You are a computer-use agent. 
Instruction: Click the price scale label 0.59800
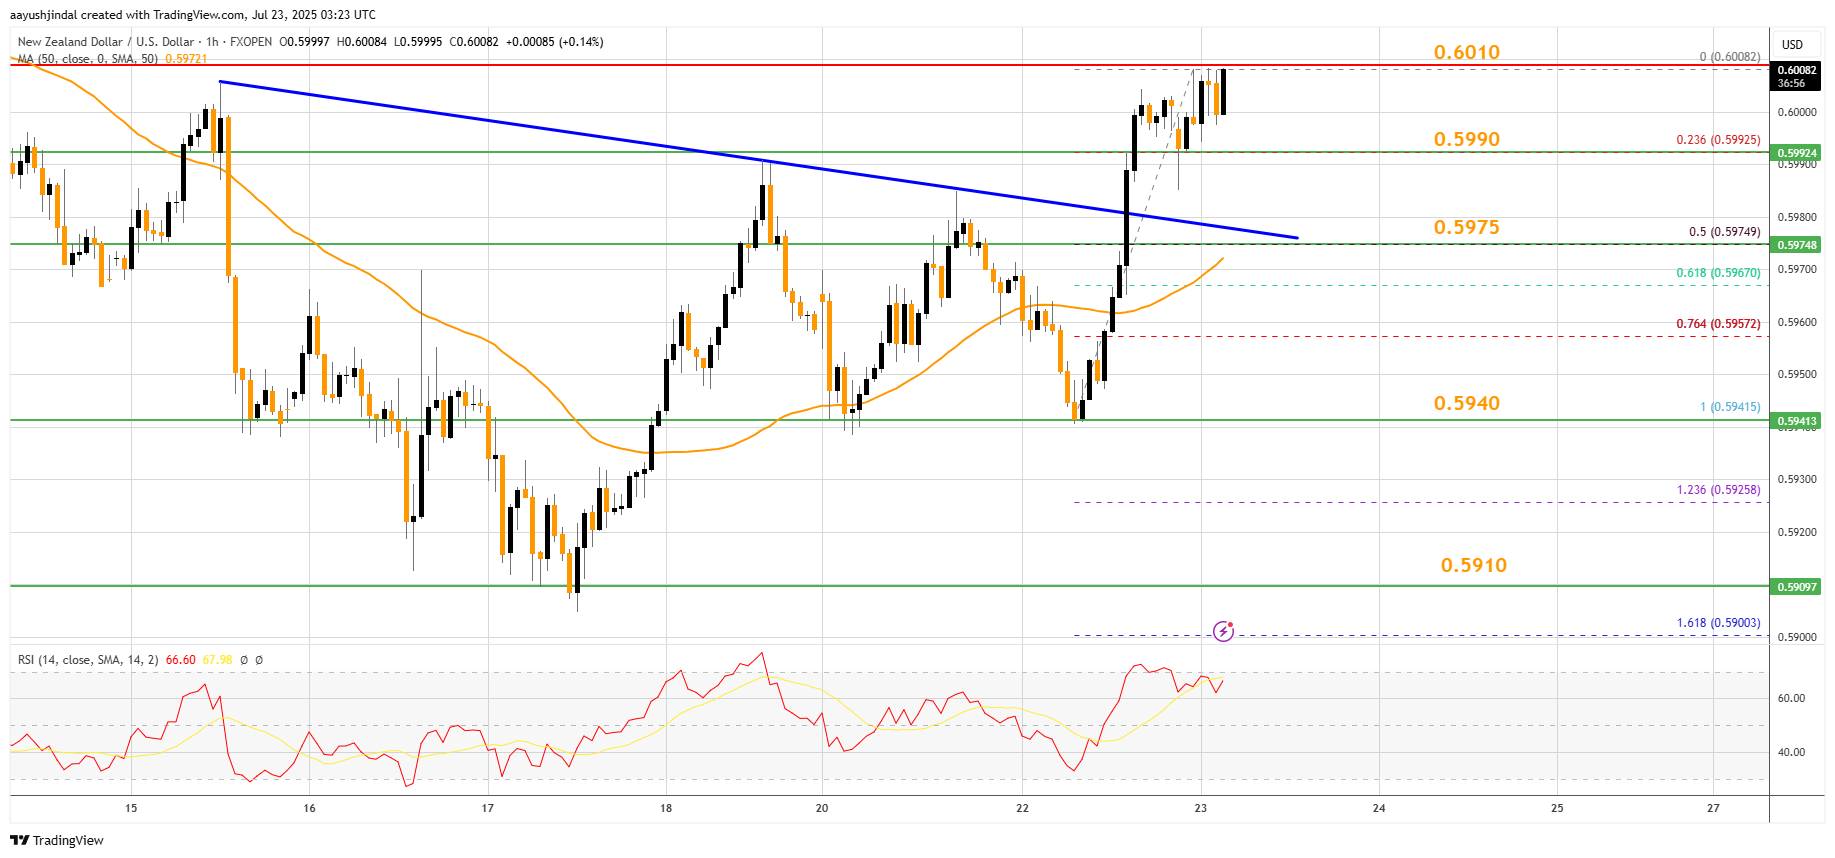1797,217
